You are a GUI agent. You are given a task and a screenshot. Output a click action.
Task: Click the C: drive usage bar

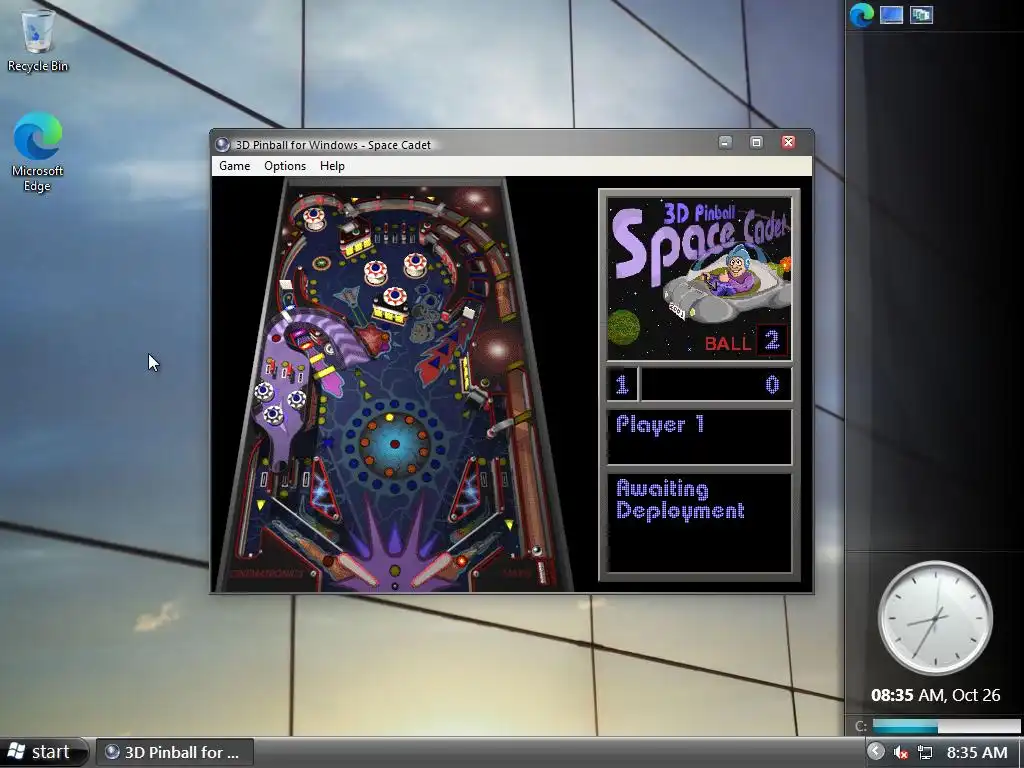point(946,726)
